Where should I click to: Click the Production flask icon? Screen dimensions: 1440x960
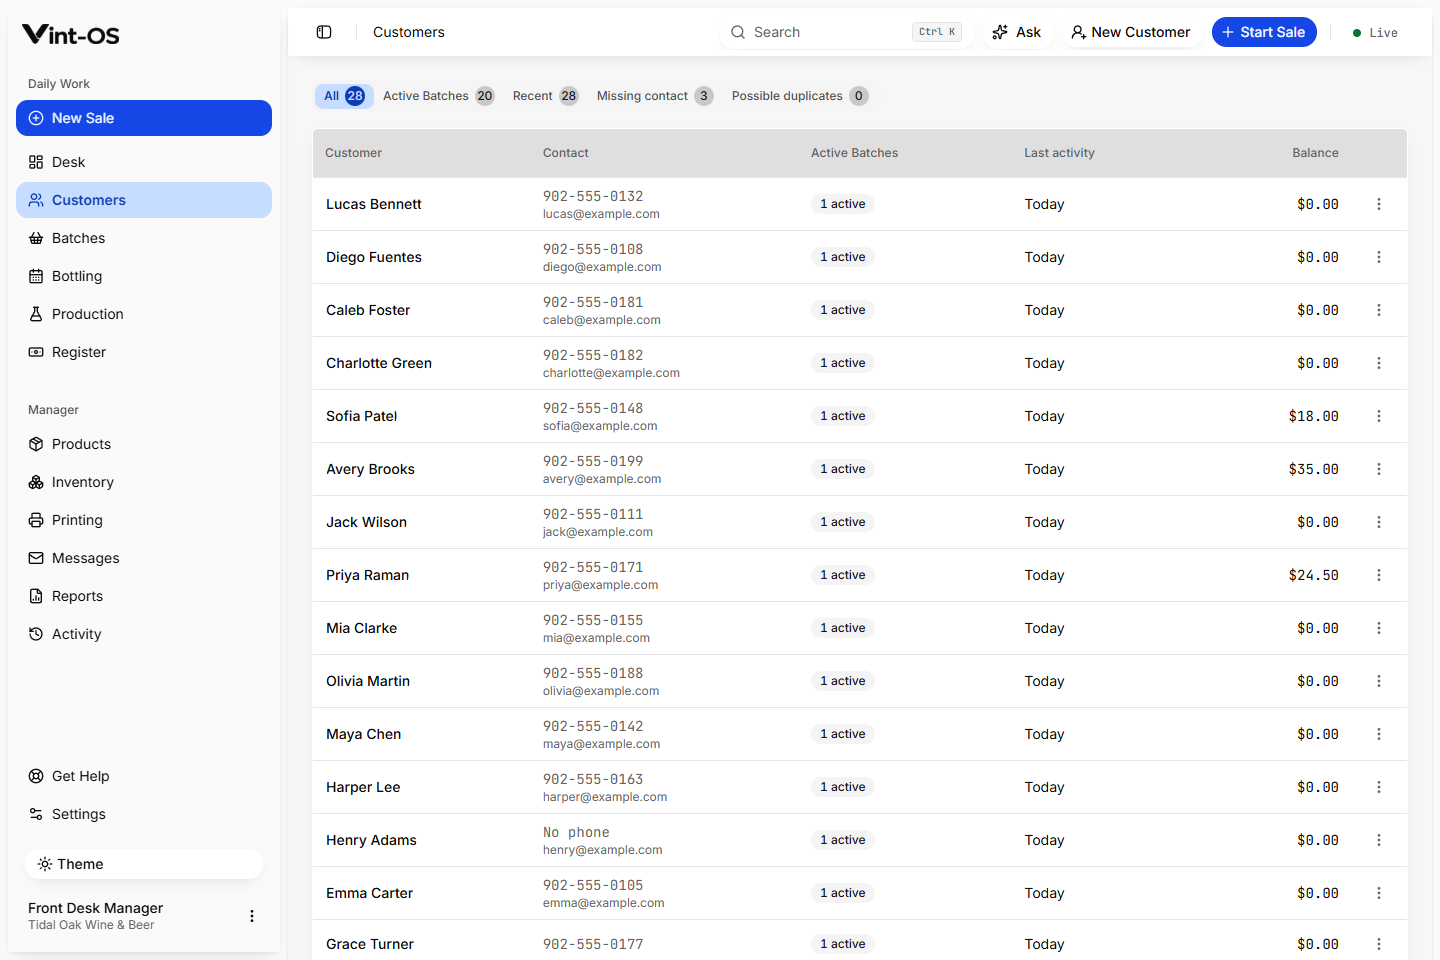(x=36, y=314)
